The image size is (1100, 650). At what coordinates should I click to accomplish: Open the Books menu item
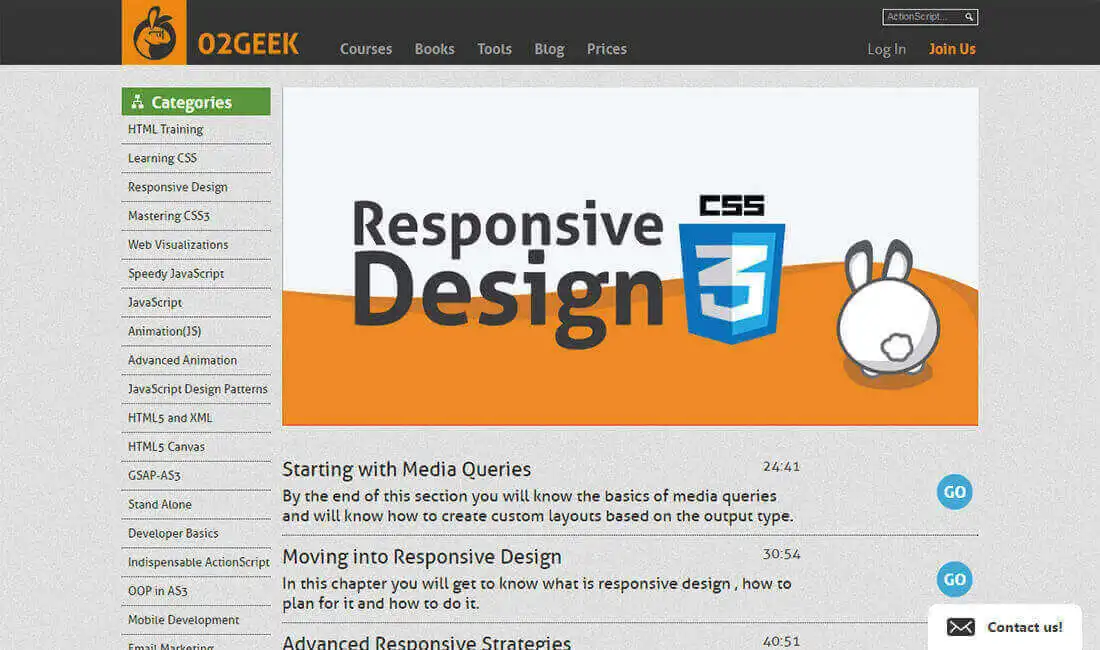pyautogui.click(x=434, y=49)
